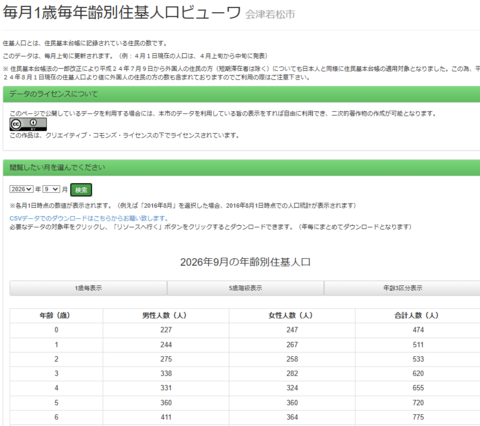
Task: Select female count 258 for age 2
Action: [x=292, y=359]
